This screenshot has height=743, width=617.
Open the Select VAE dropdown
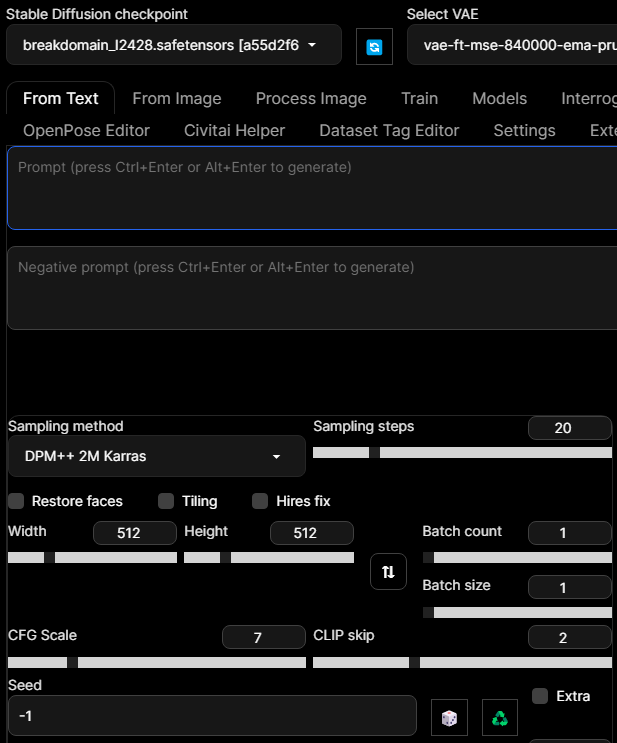click(x=512, y=45)
